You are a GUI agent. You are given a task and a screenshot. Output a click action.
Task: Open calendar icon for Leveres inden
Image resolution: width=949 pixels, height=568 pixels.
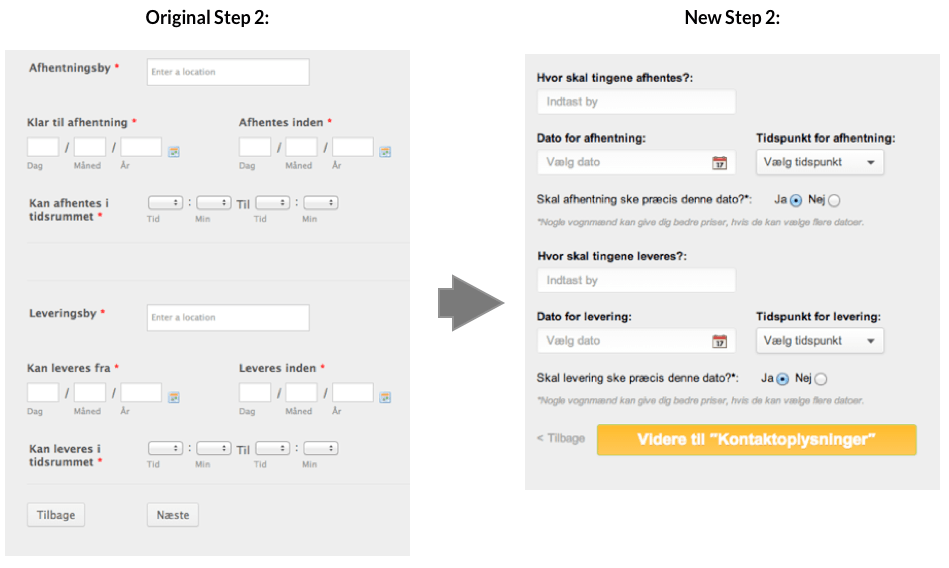pos(385,396)
